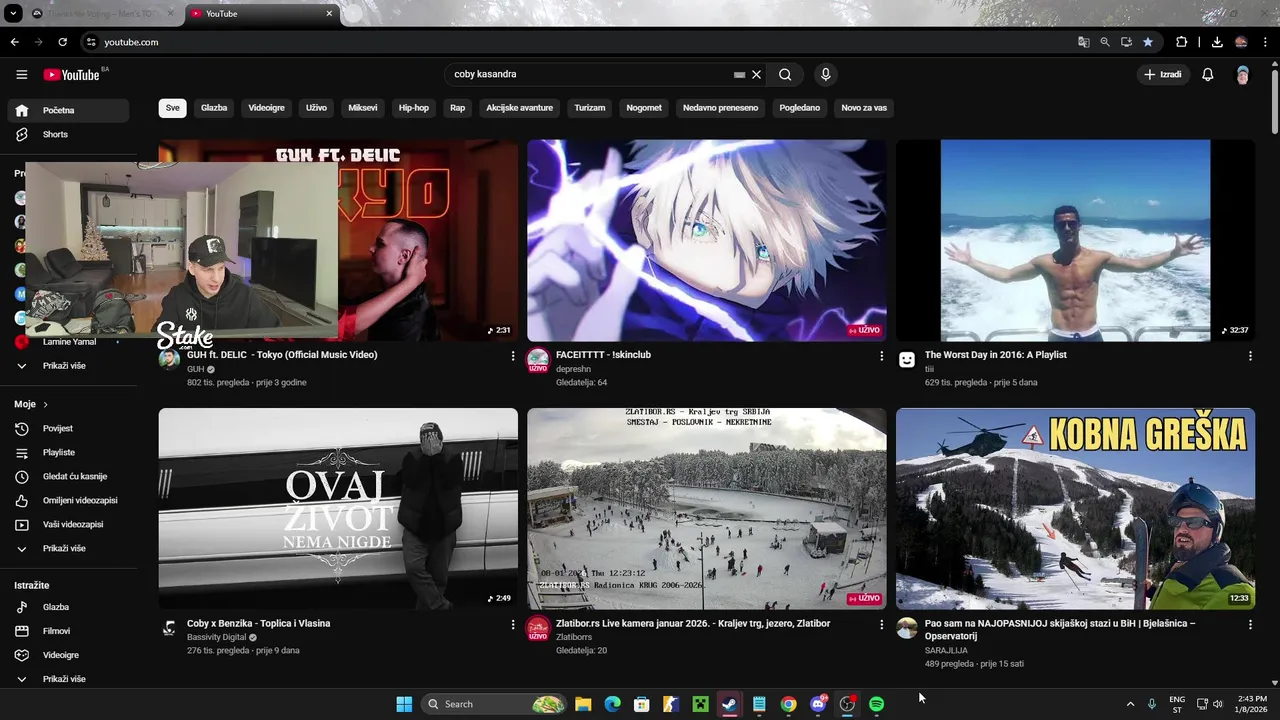The image size is (1280, 720).
Task: Translate this page icon in address bar
Action: pos(1083,42)
